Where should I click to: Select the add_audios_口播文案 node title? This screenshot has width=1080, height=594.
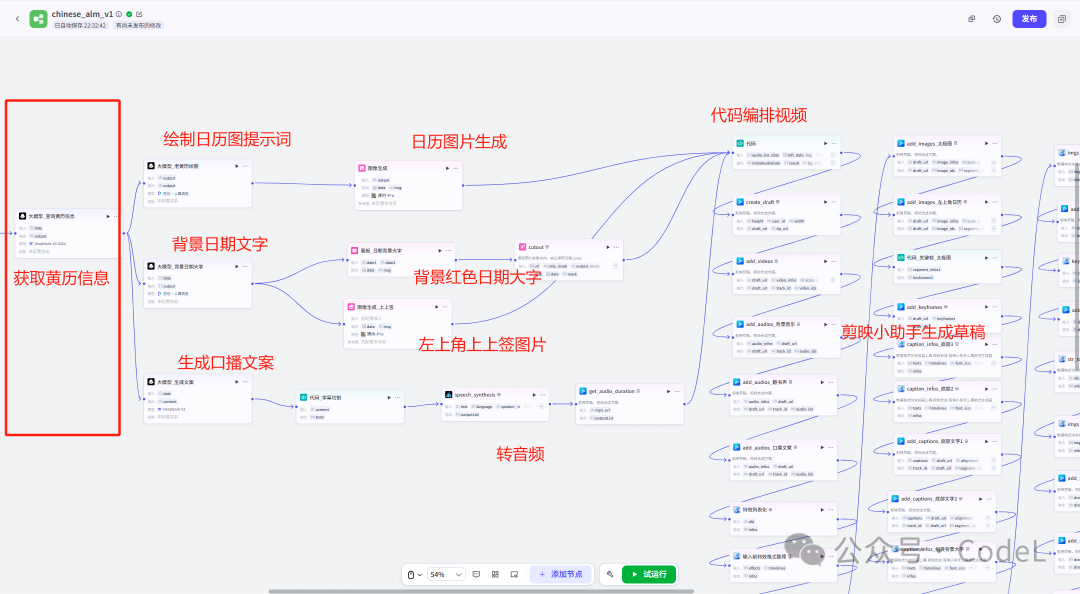click(767, 448)
